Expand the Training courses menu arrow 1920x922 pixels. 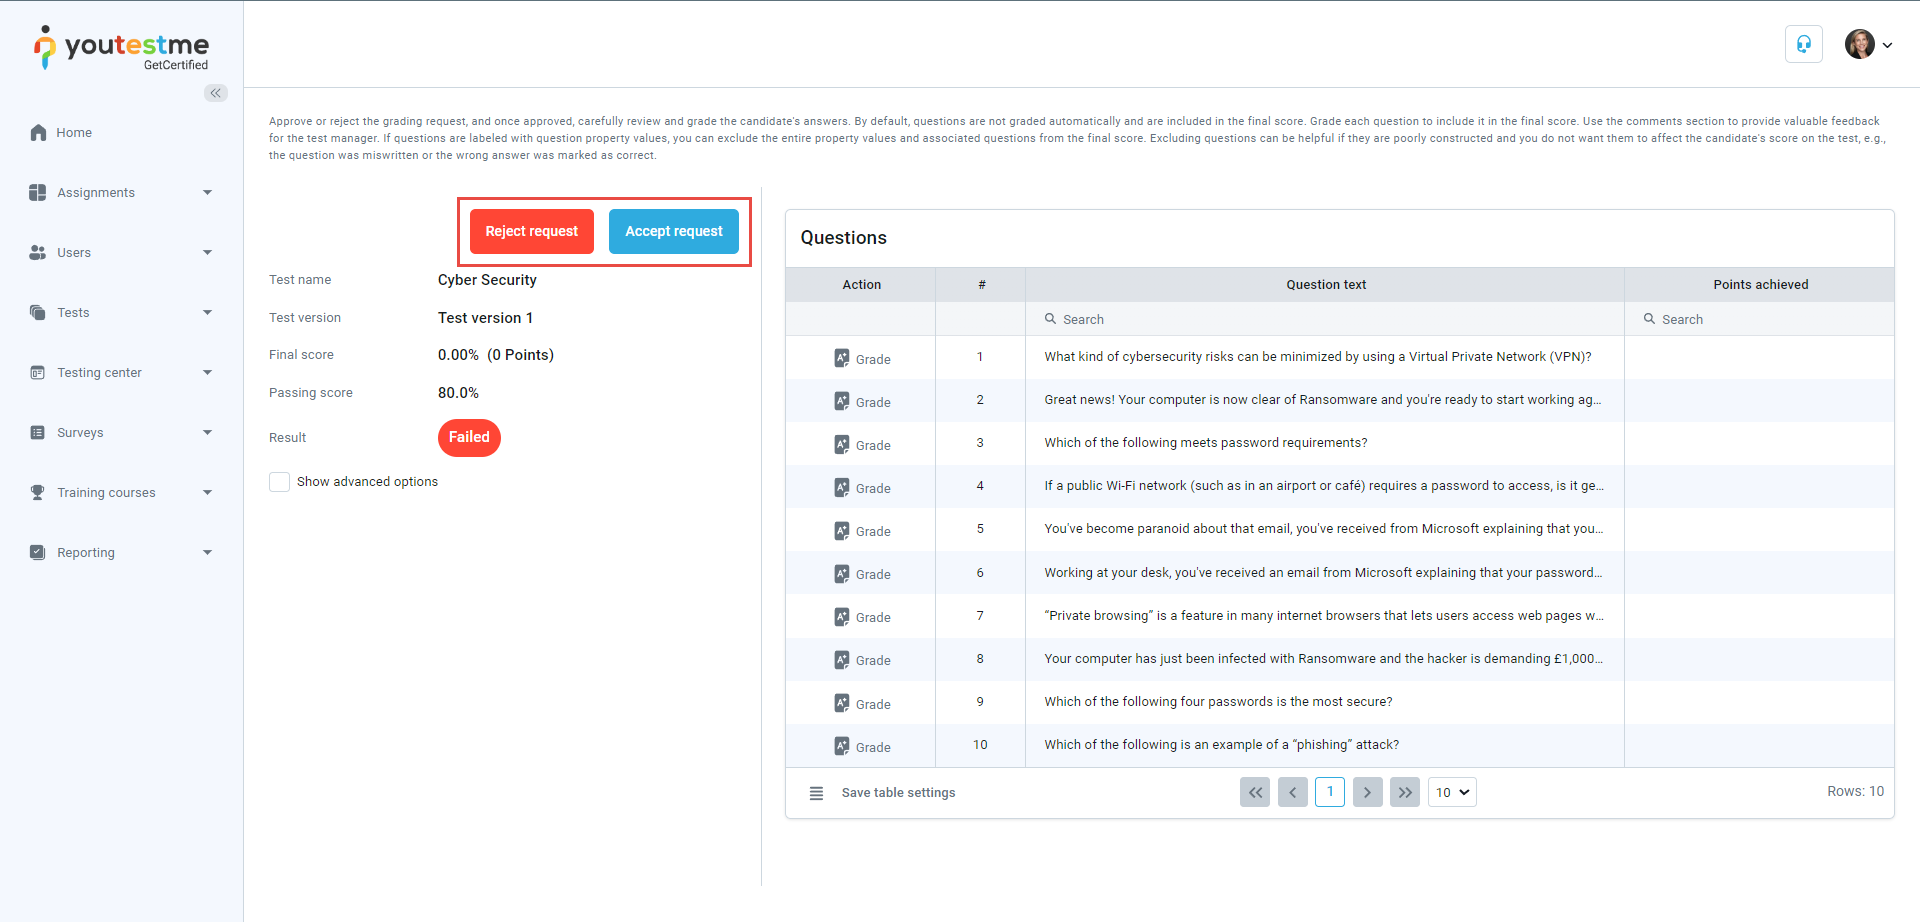208,492
